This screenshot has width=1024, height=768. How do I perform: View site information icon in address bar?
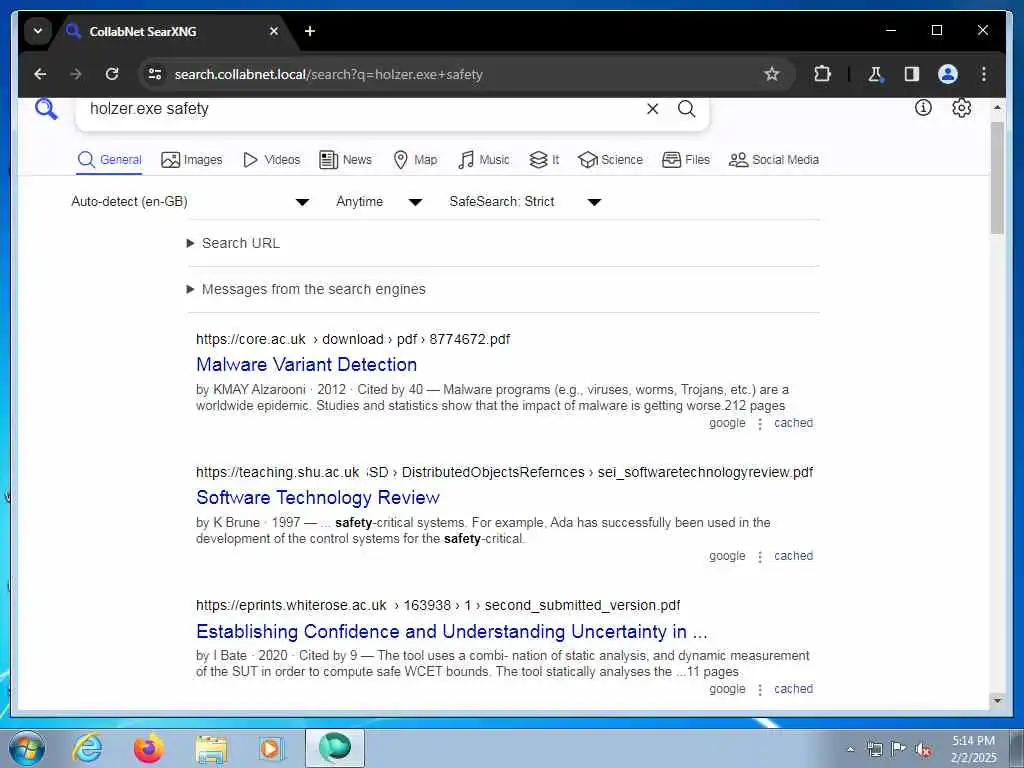(x=155, y=74)
